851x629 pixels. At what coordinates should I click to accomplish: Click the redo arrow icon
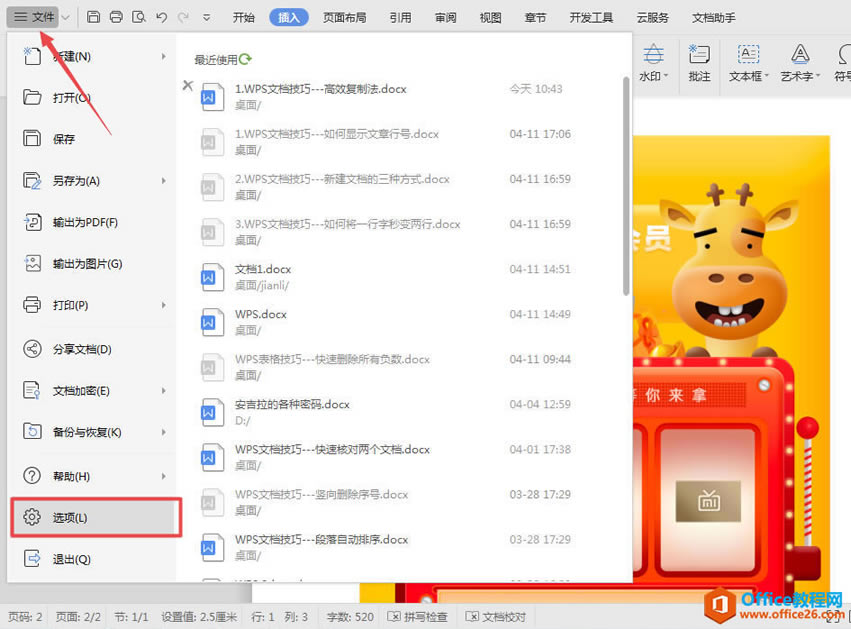point(183,17)
